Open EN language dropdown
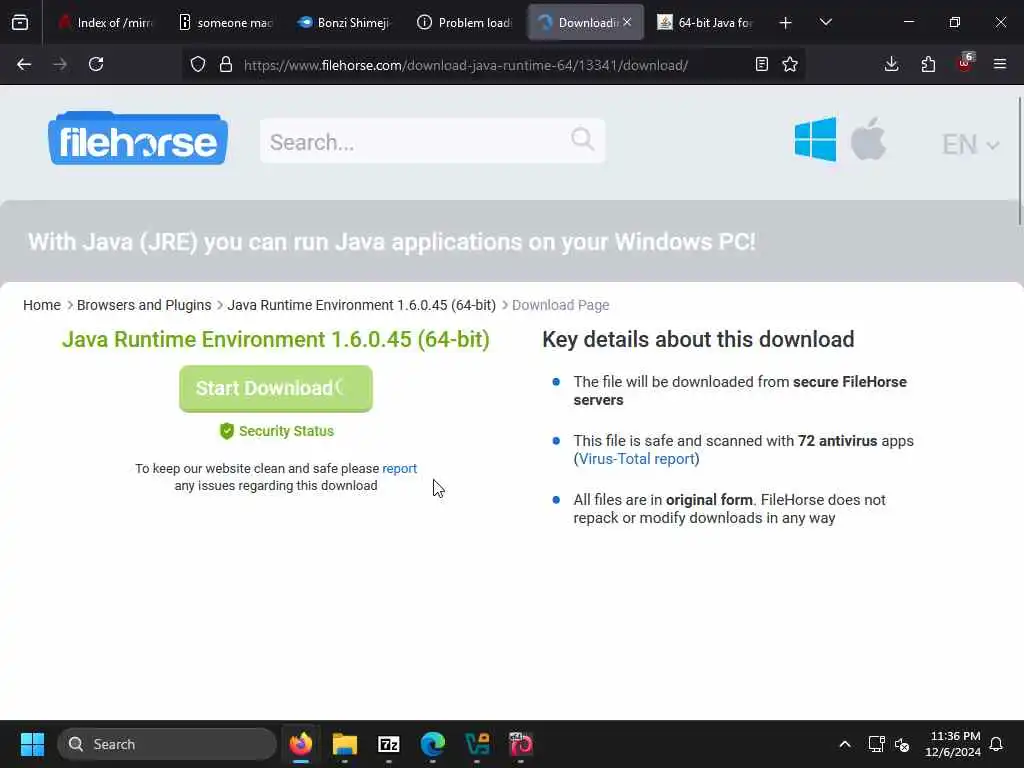This screenshot has width=1024, height=768. (x=970, y=144)
